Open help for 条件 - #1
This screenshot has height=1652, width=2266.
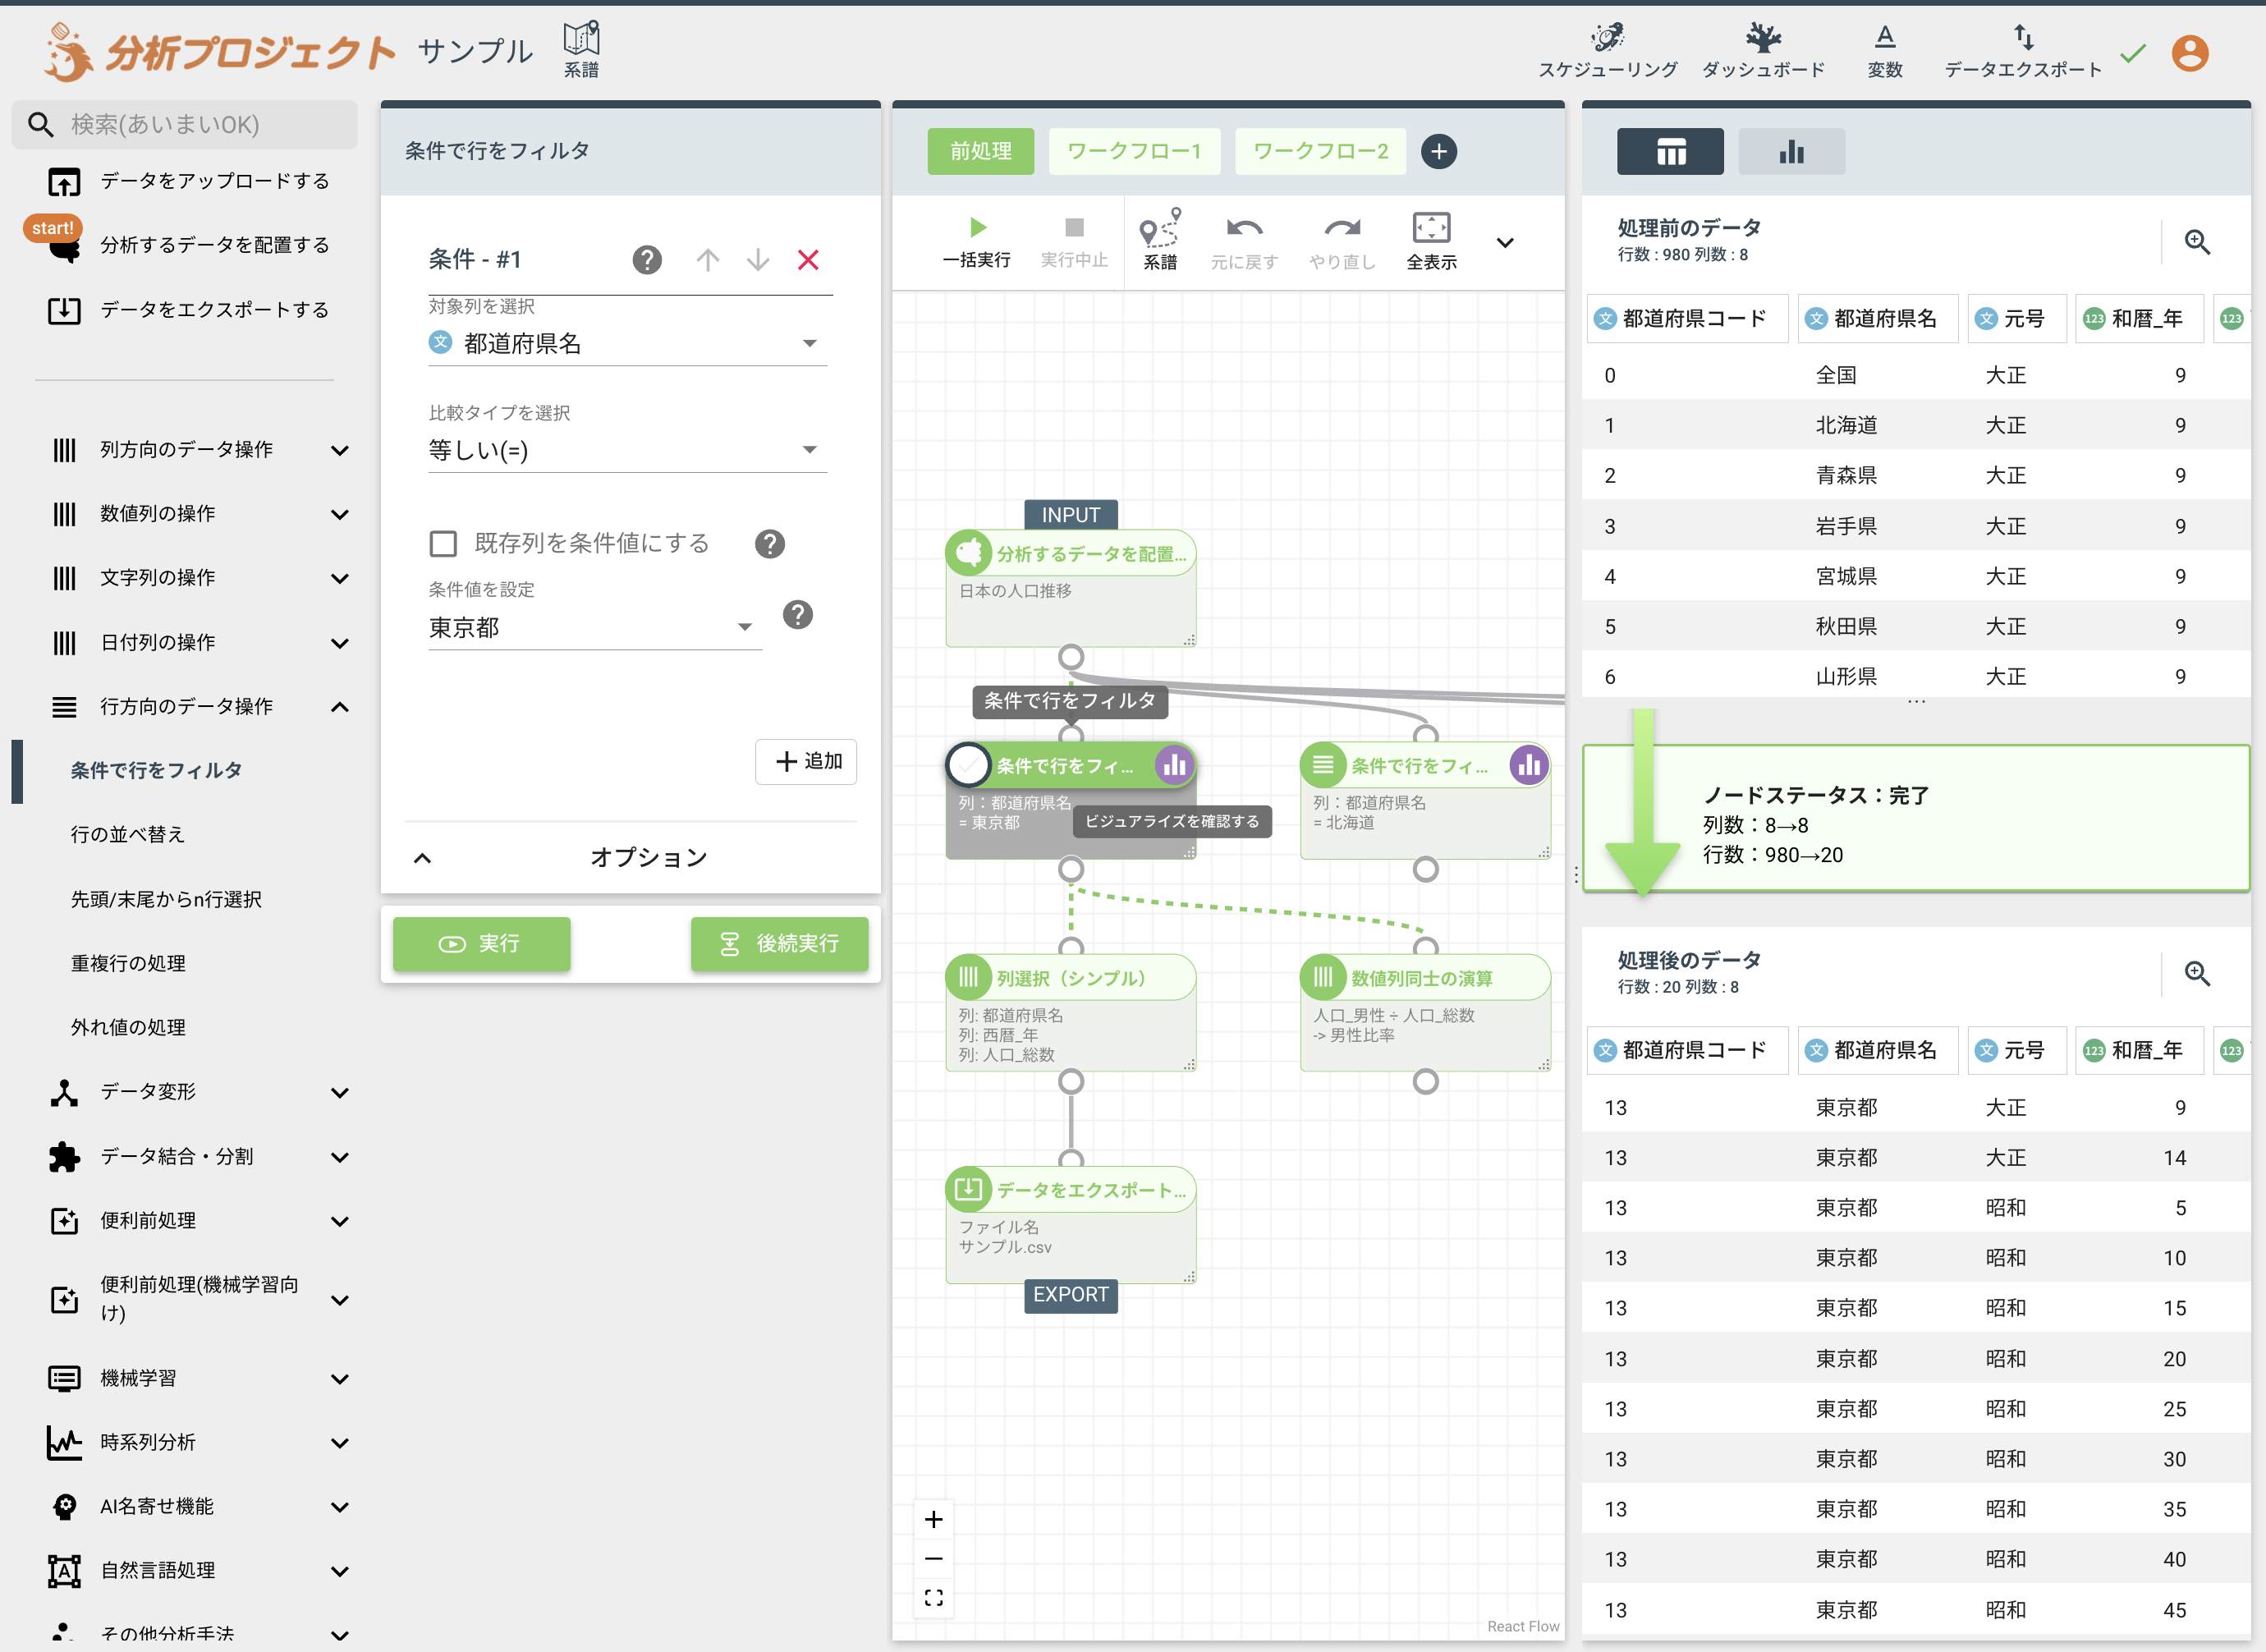pyautogui.click(x=647, y=260)
